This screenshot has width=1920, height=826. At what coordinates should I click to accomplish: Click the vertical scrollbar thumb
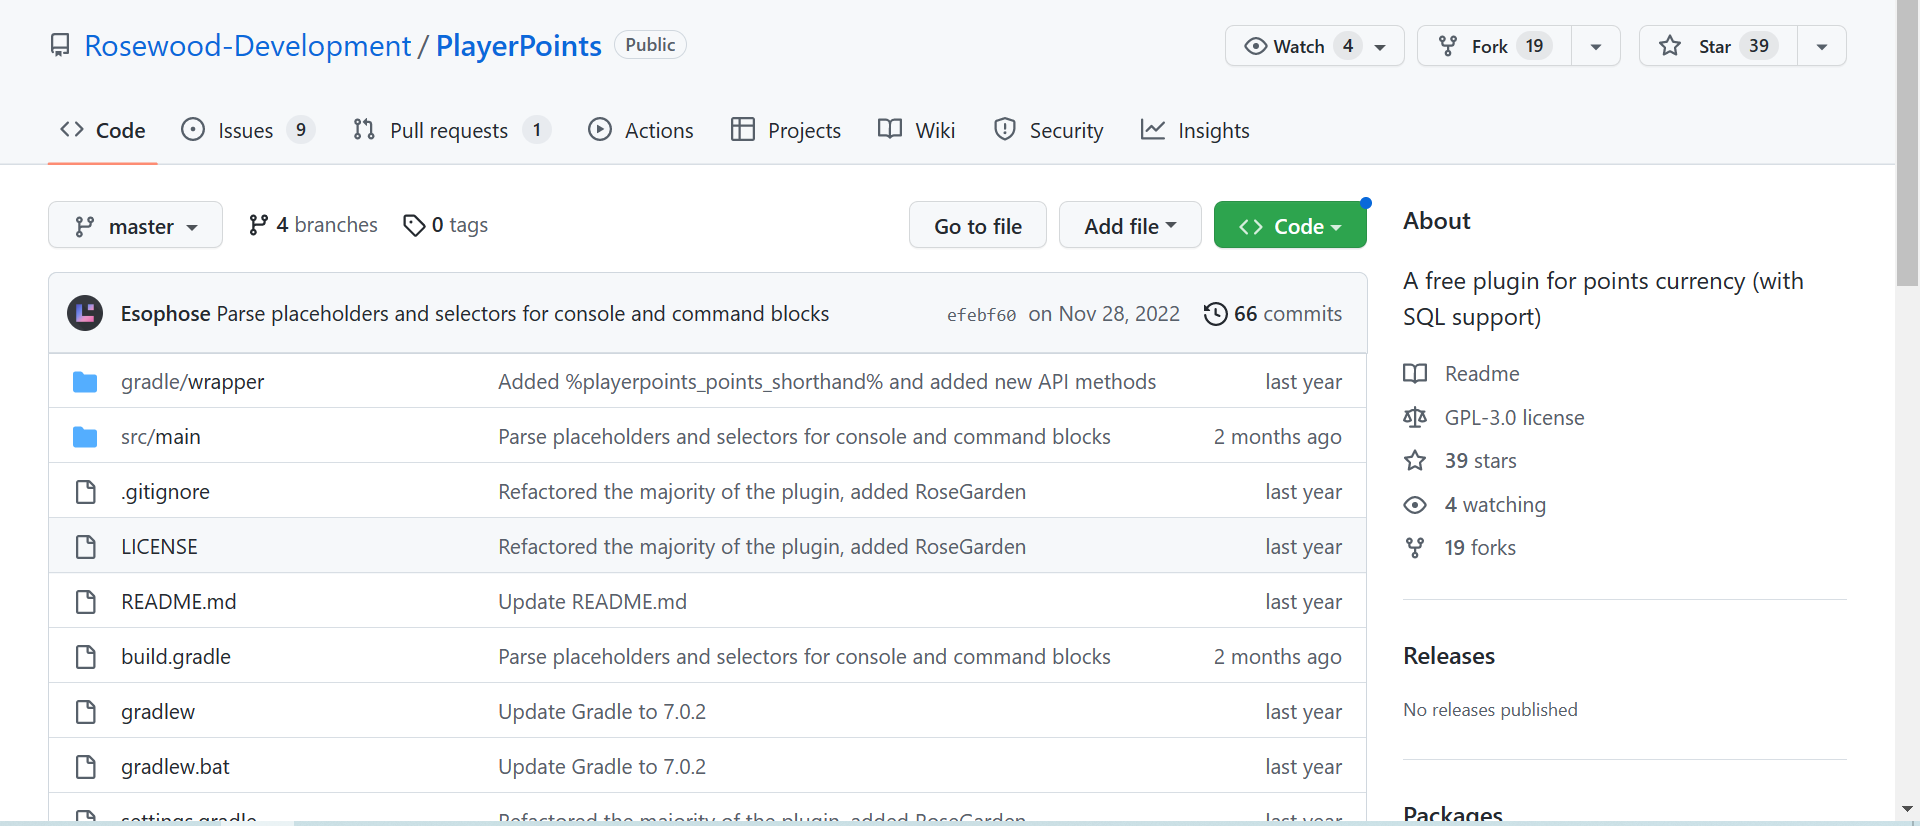point(1908,145)
